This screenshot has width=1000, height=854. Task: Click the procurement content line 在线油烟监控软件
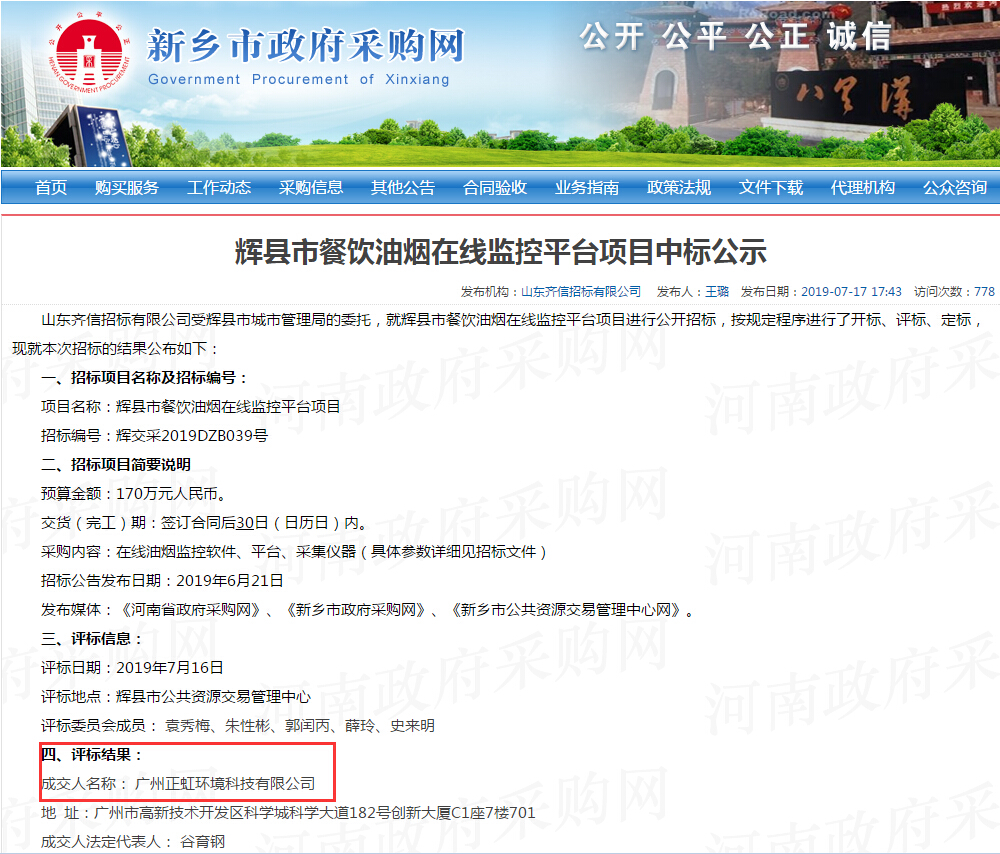pyautogui.click(x=295, y=552)
